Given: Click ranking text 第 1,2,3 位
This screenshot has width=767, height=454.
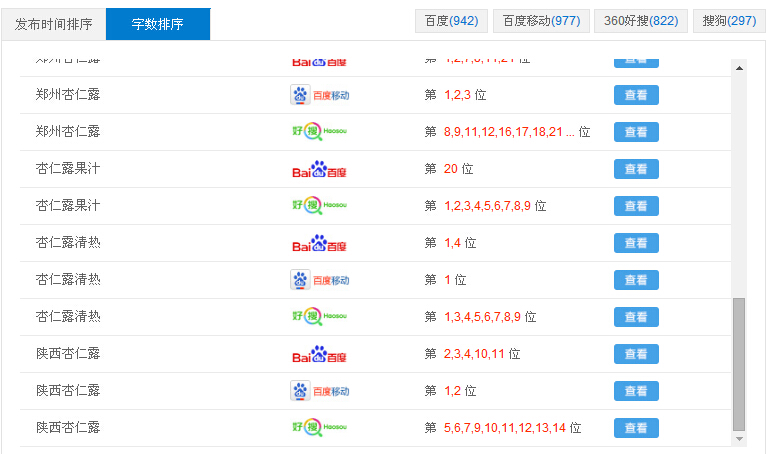Looking at the screenshot, I should point(455,95).
